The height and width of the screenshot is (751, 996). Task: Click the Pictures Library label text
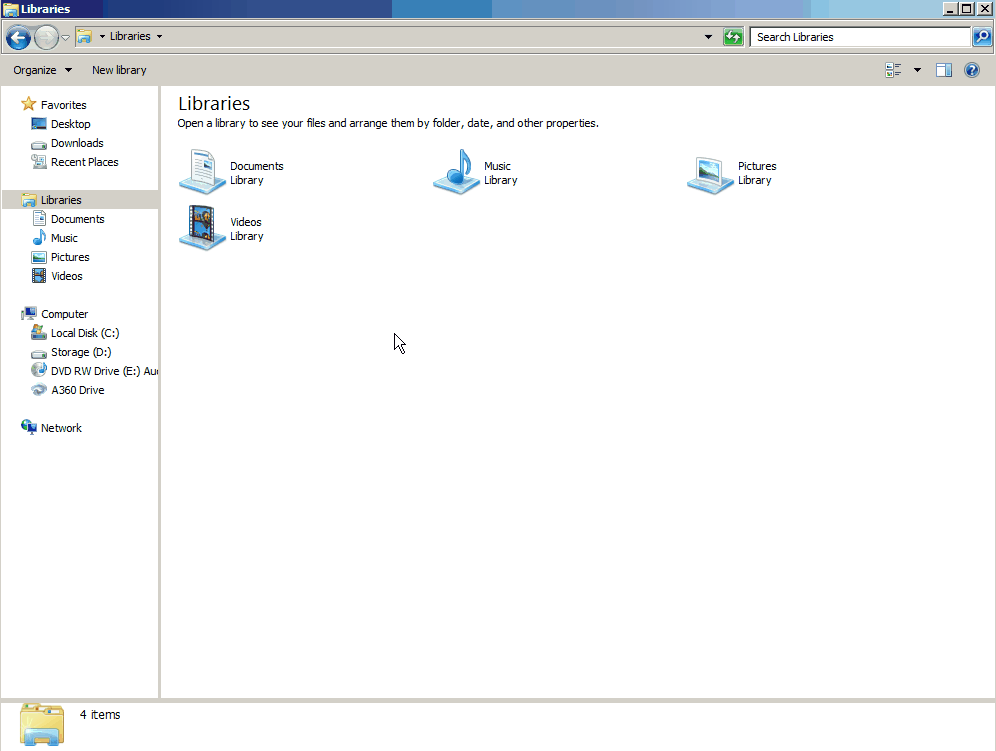[x=757, y=173]
